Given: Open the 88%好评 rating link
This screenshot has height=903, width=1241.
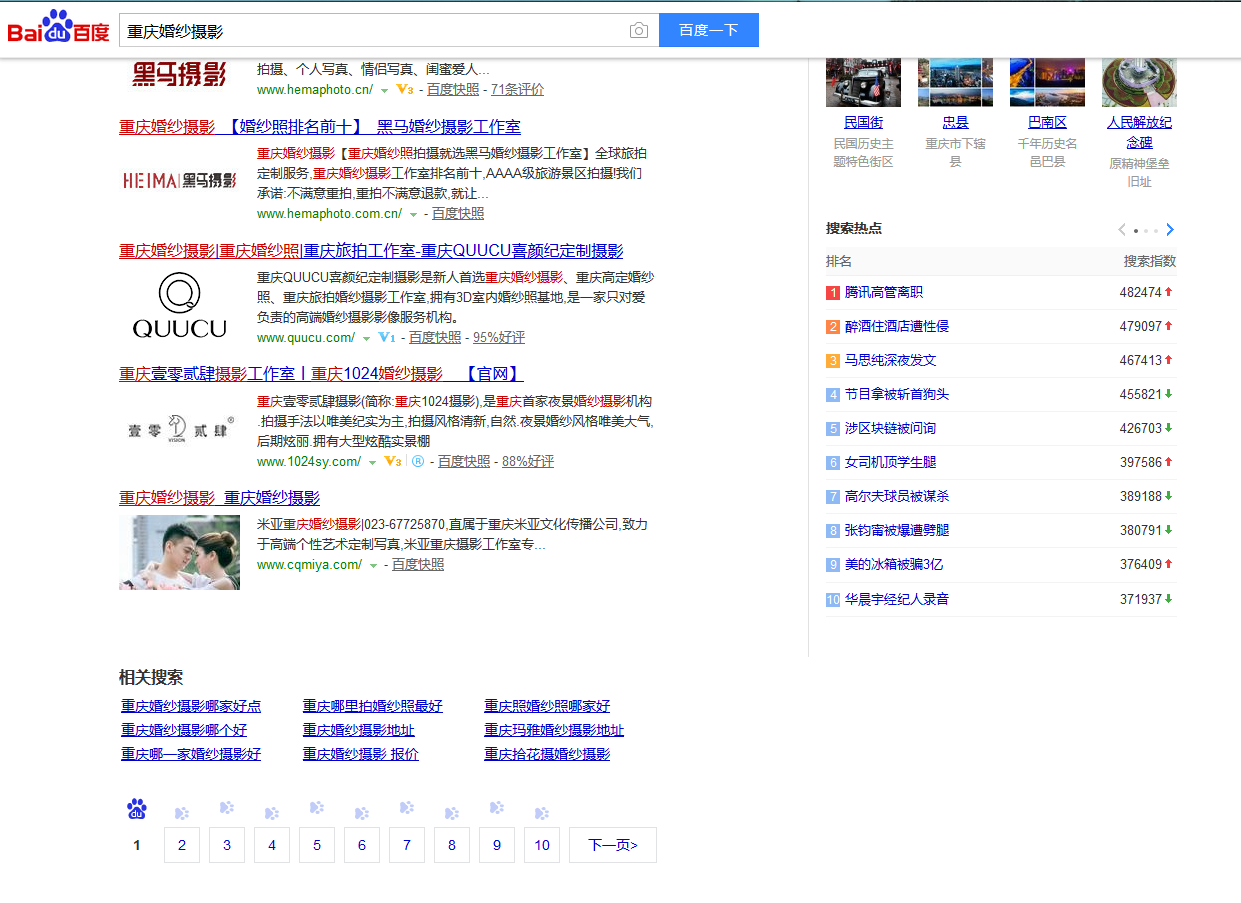Looking at the screenshot, I should [528, 461].
